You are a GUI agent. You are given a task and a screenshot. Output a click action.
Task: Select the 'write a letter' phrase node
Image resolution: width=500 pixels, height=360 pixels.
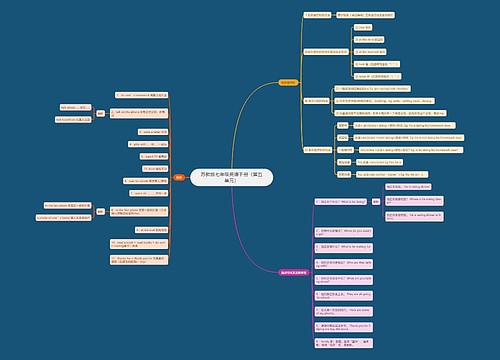coord(153,132)
